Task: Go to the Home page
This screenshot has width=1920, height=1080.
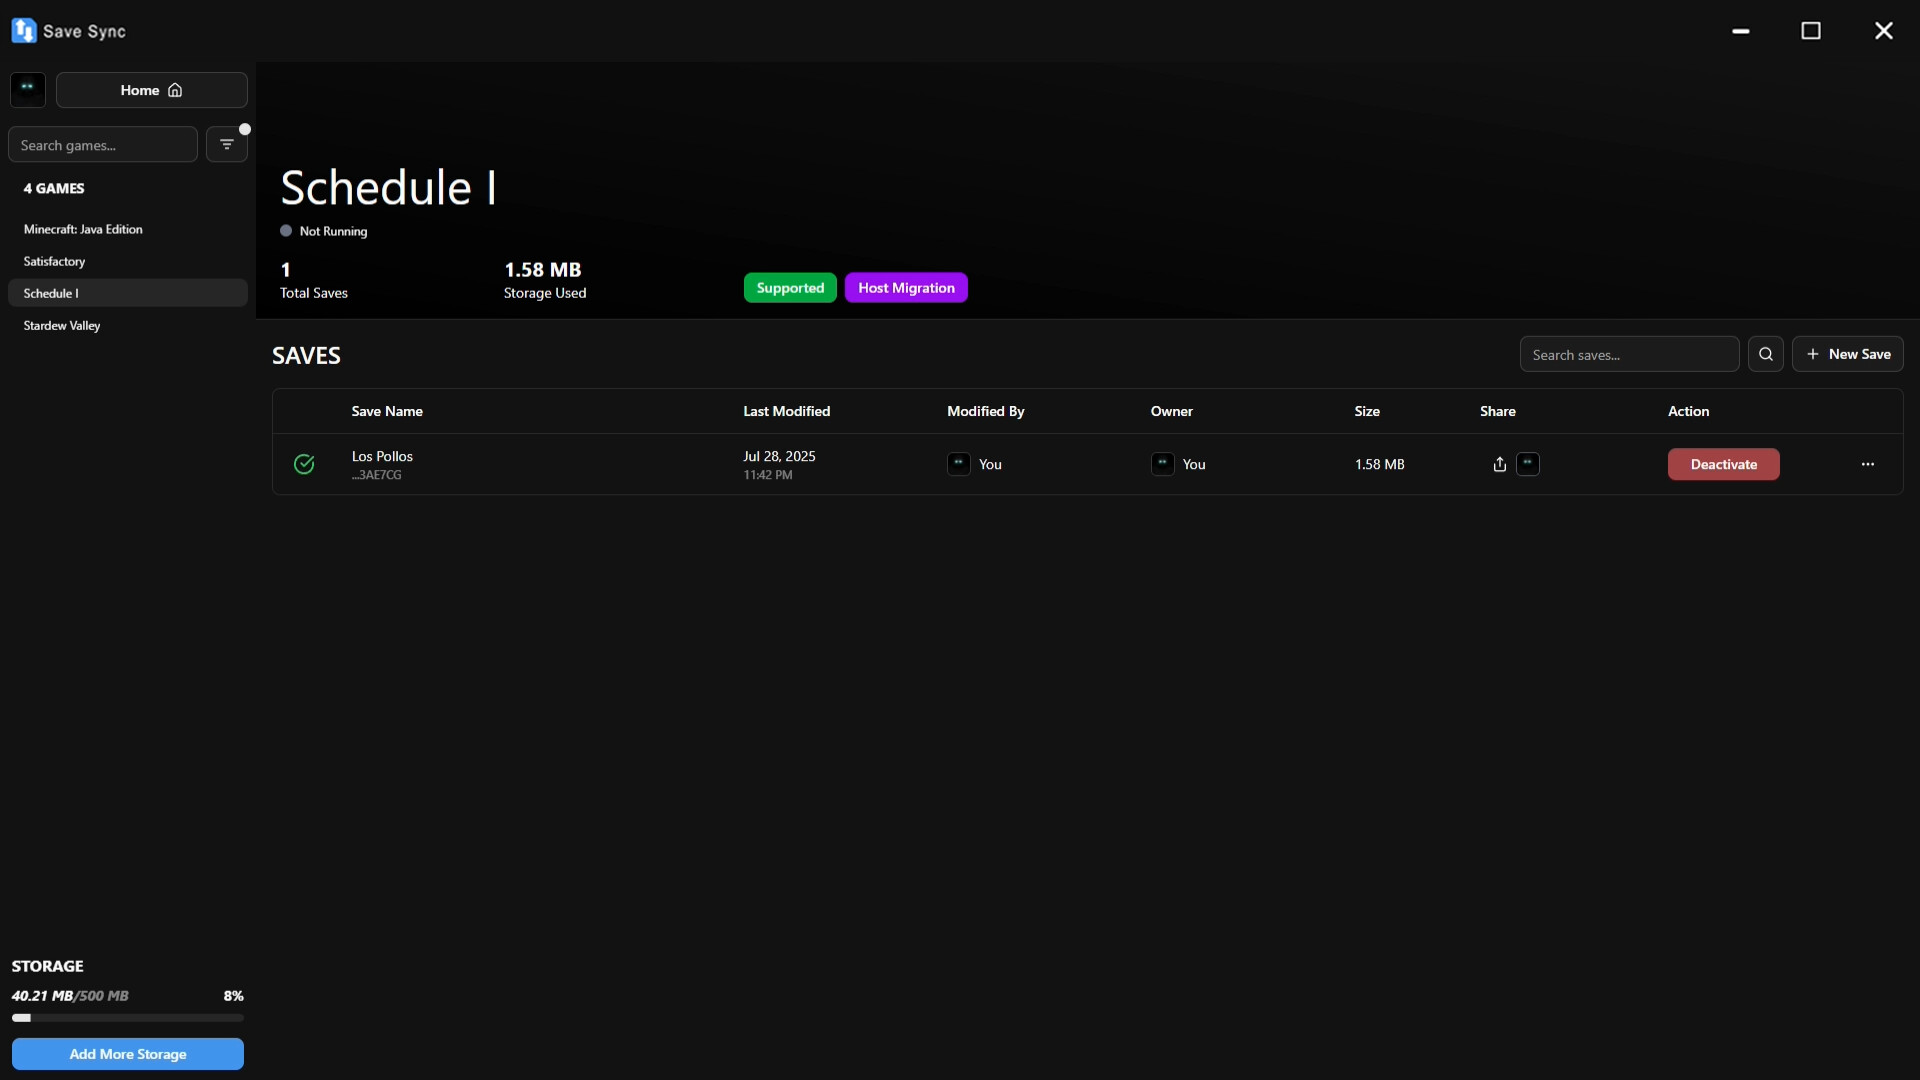Action: [x=151, y=90]
